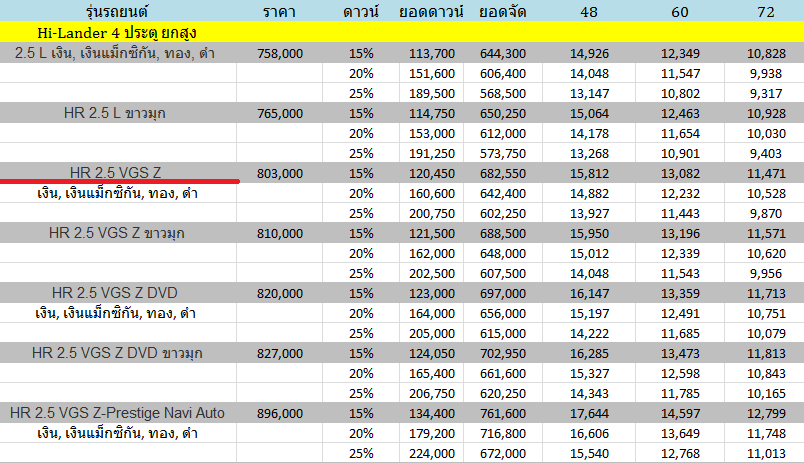Click the installment value 10,030
This screenshot has height=463, width=804.
point(766,134)
